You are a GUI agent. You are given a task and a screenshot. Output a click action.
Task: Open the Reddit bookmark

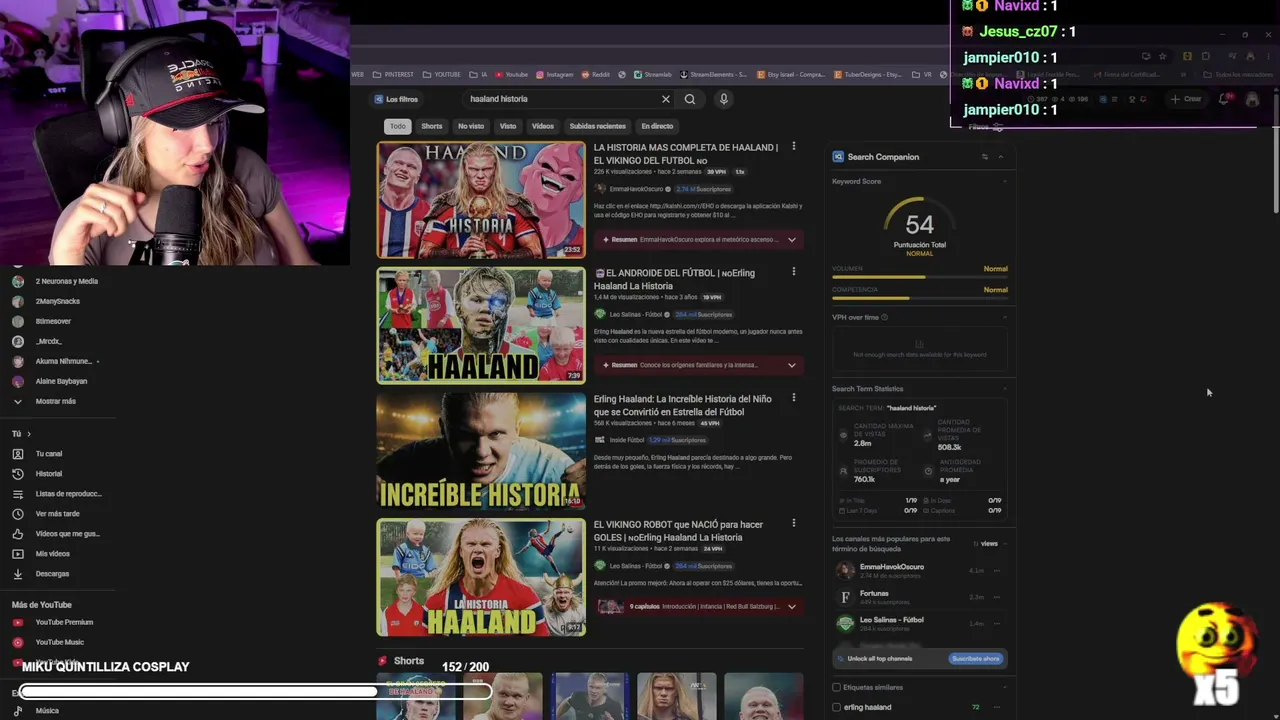596,74
